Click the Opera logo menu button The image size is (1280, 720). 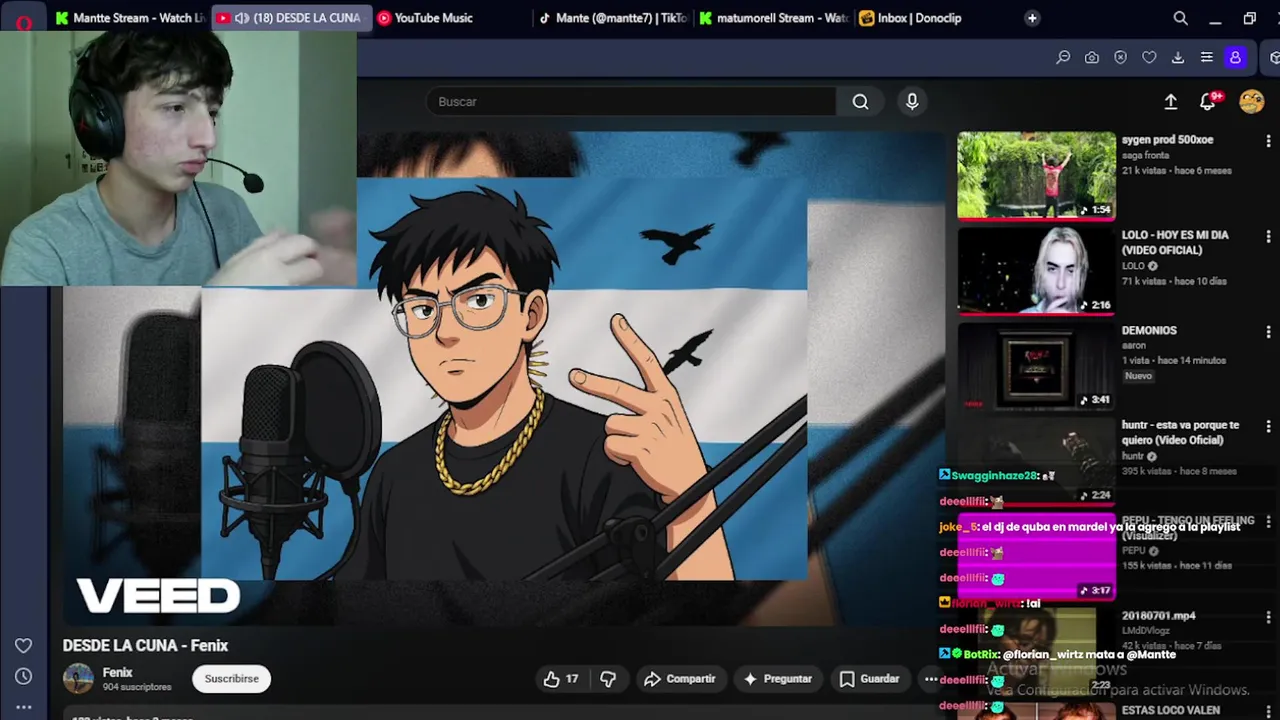[x=24, y=20]
